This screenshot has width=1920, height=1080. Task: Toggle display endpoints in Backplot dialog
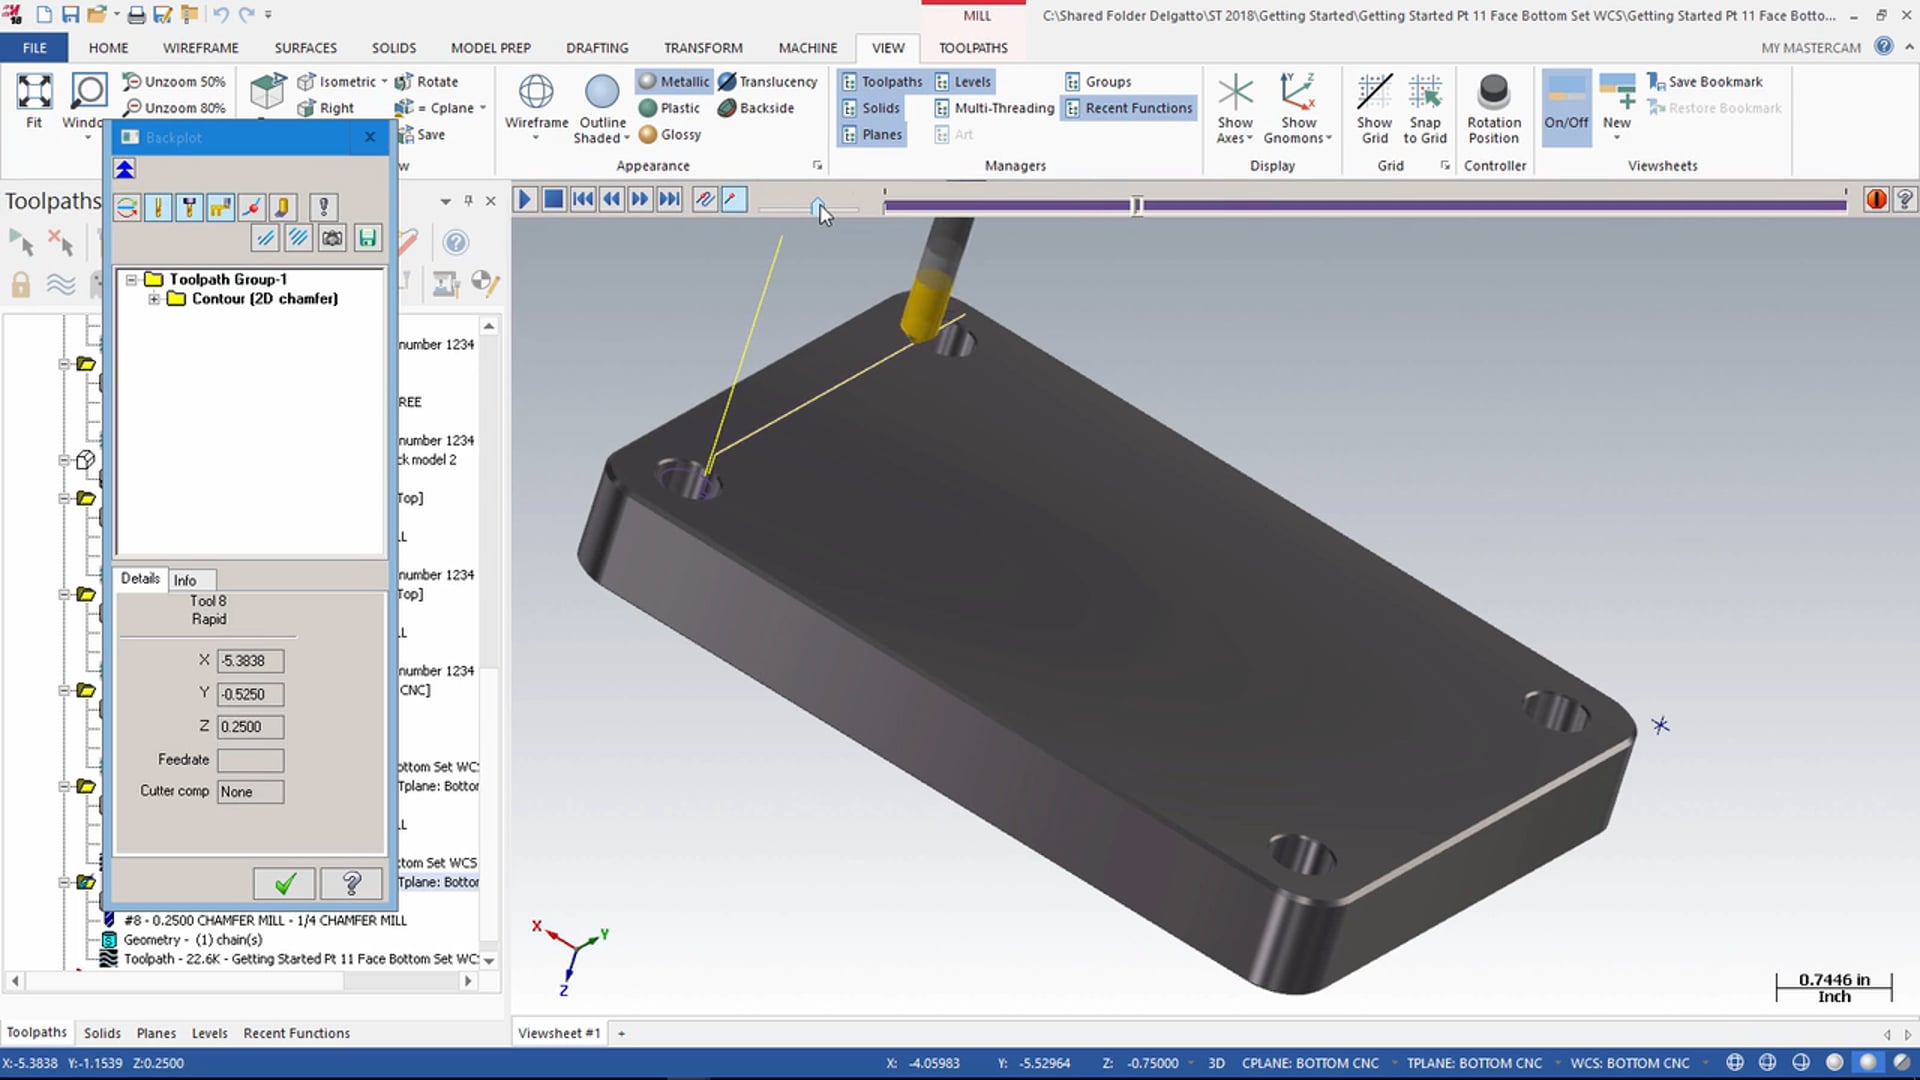tap(251, 207)
